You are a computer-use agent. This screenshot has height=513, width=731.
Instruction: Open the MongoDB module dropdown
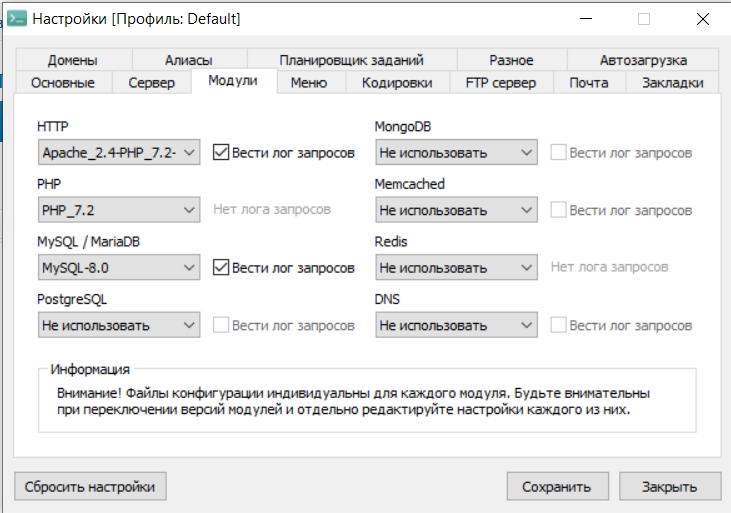coord(456,153)
